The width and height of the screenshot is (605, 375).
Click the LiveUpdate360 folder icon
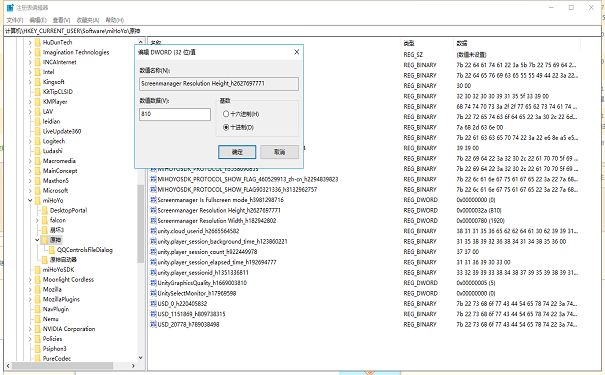(x=37, y=131)
